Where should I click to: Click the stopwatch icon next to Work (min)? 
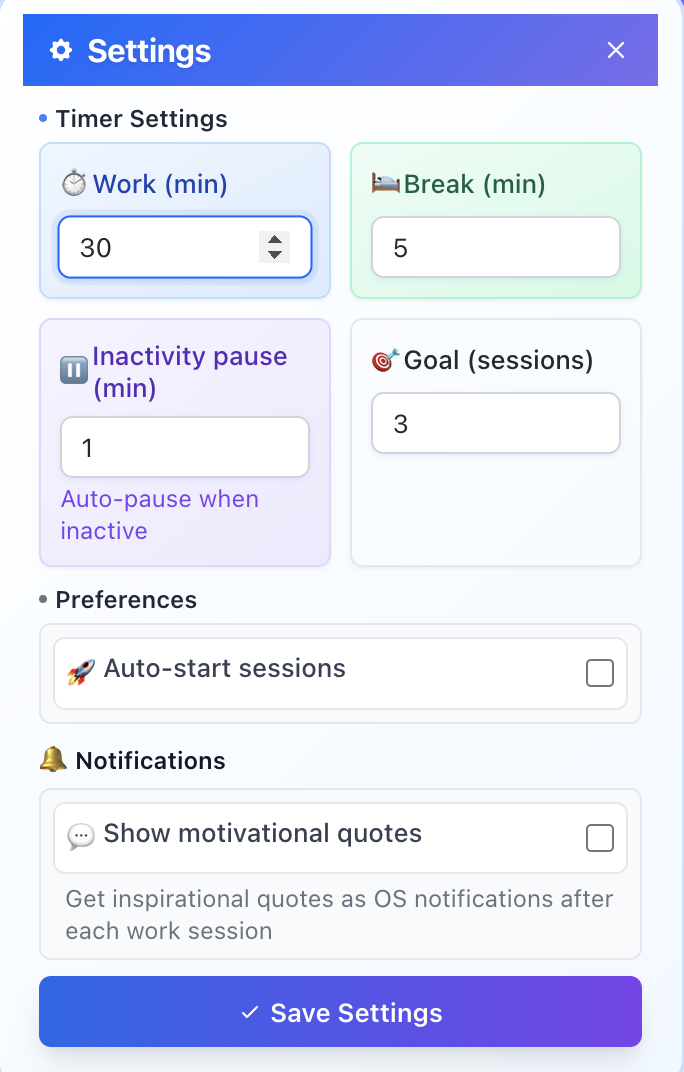[x=74, y=184]
